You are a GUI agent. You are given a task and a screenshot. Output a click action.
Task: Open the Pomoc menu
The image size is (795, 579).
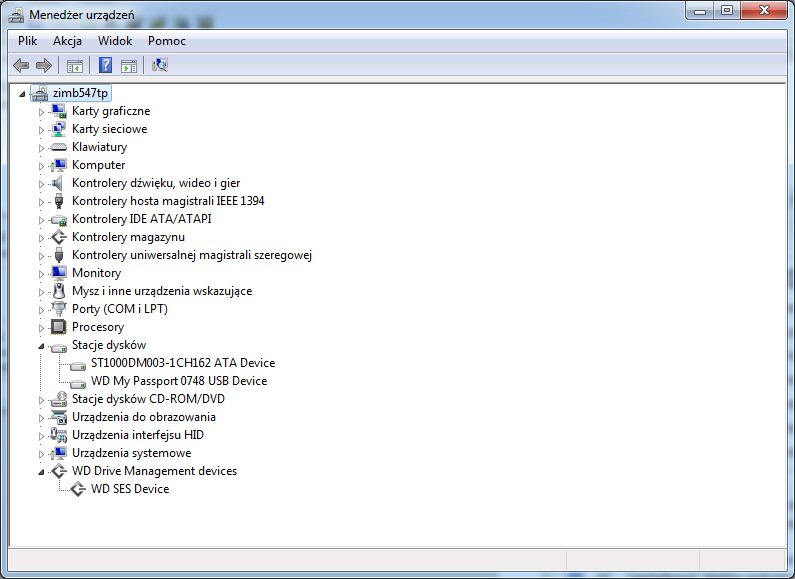pyautogui.click(x=167, y=41)
